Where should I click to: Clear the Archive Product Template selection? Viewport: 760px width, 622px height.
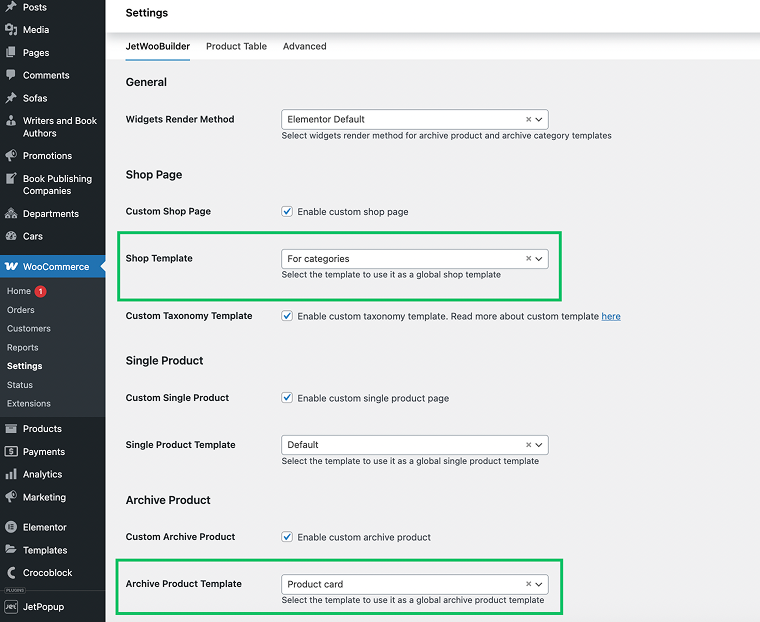[x=528, y=584]
